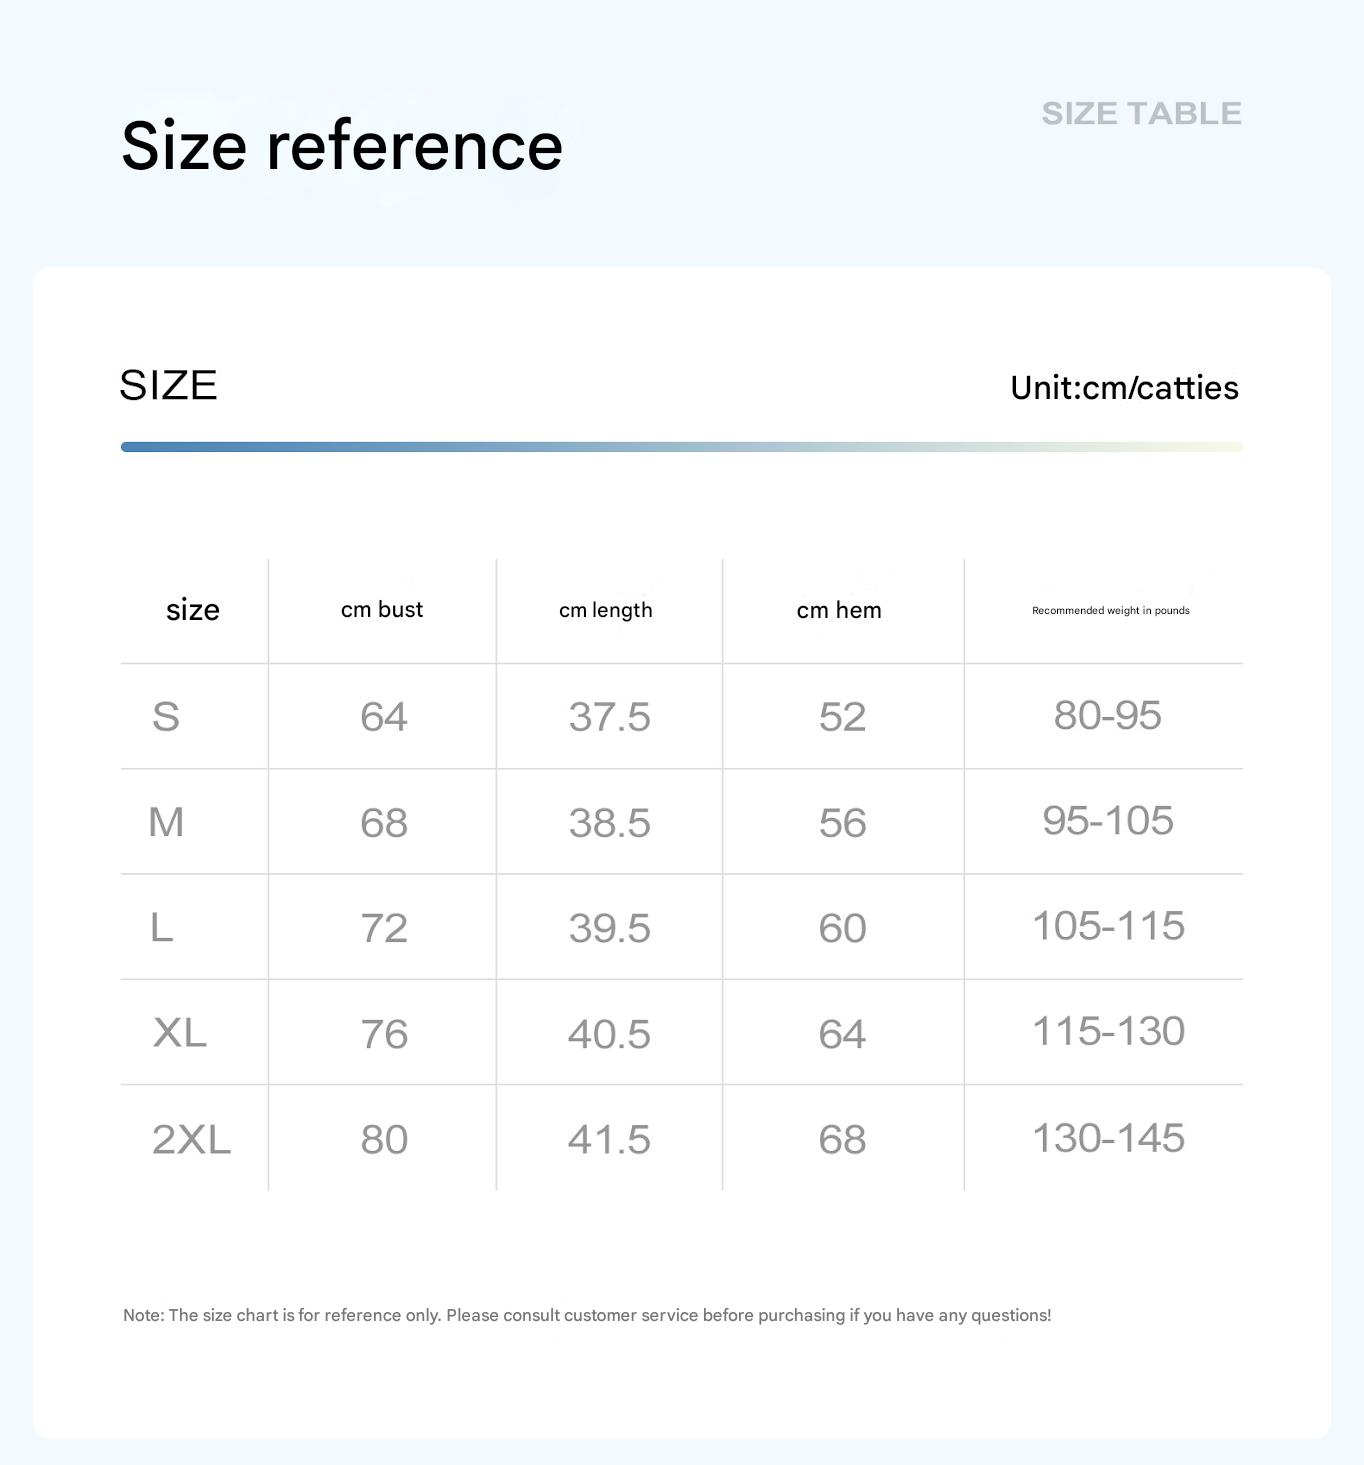The image size is (1364, 1465).
Task: Click the "Size reference" heading
Action: click(342, 146)
